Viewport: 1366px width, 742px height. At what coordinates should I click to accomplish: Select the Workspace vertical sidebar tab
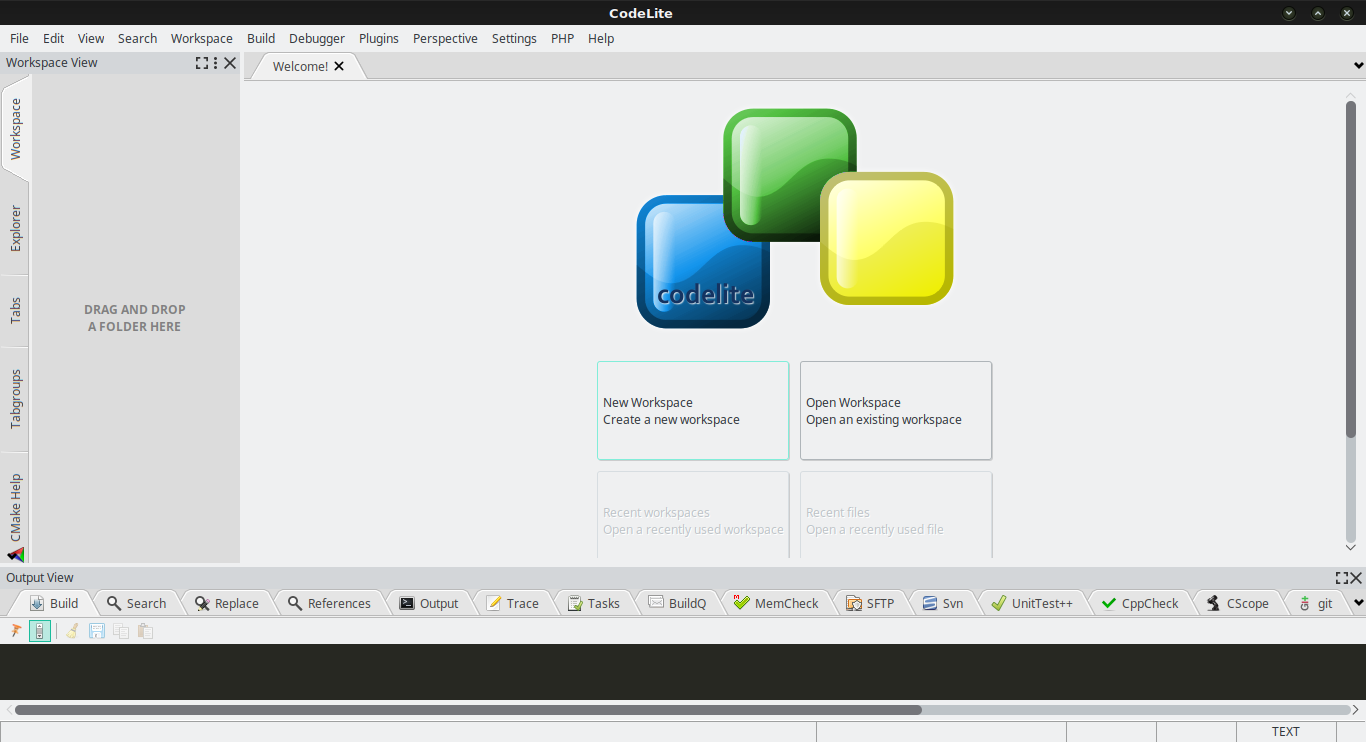tap(16, 129)
